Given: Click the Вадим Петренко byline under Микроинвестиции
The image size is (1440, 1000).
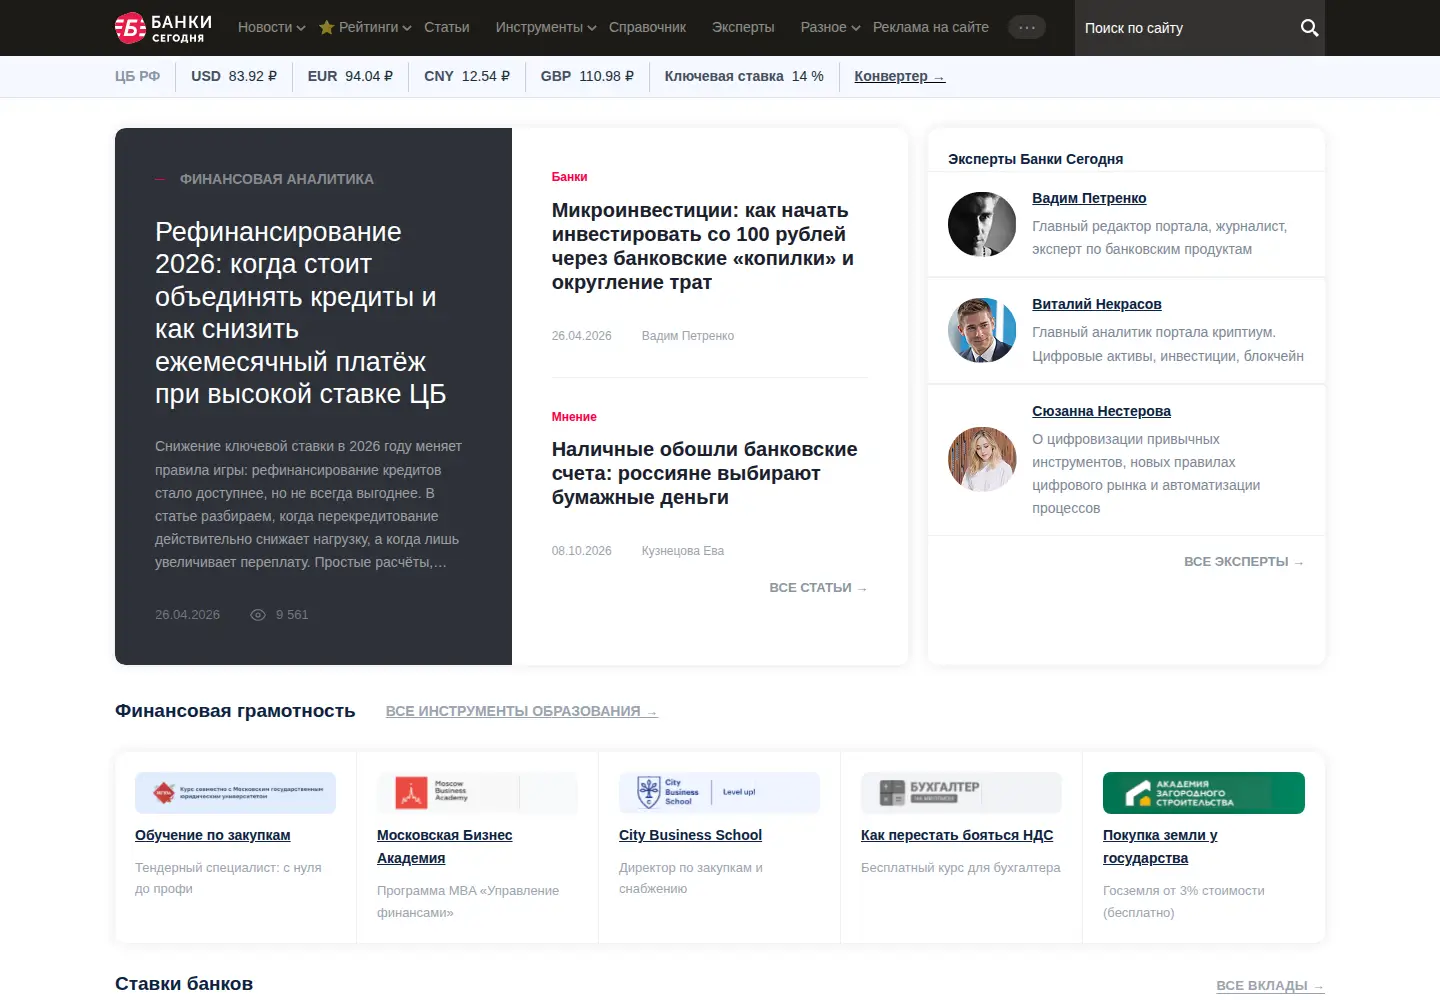Looking at the screenshot, I should tap(688, 336).
